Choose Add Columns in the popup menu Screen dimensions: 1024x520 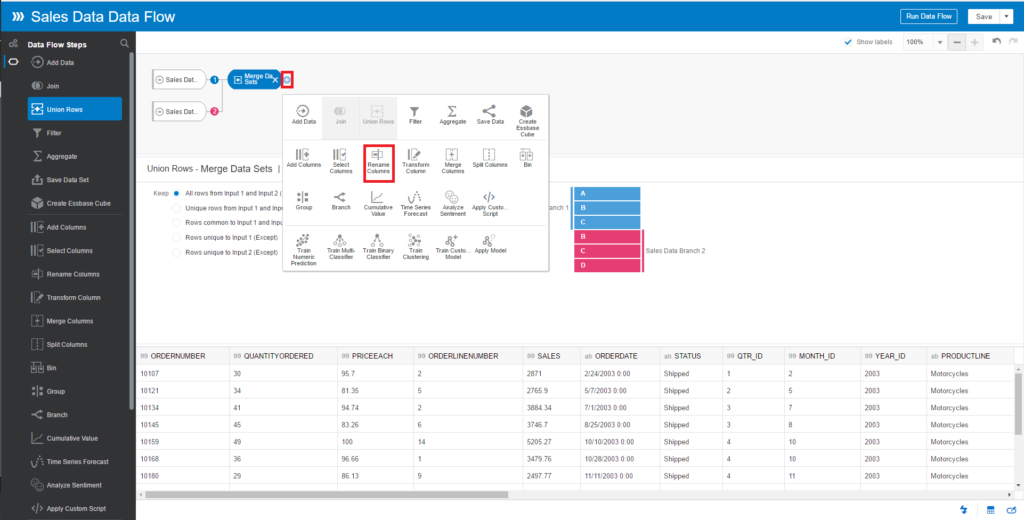point(302,158)
